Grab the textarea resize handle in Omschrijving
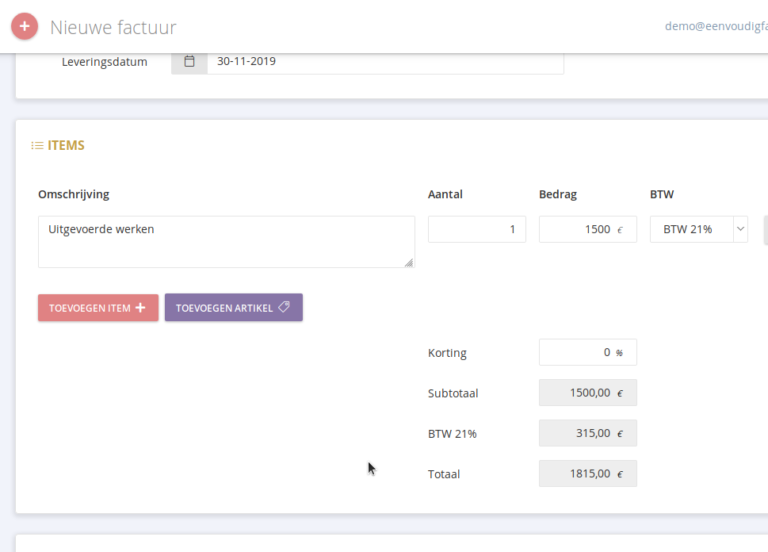 pos(408,262)
